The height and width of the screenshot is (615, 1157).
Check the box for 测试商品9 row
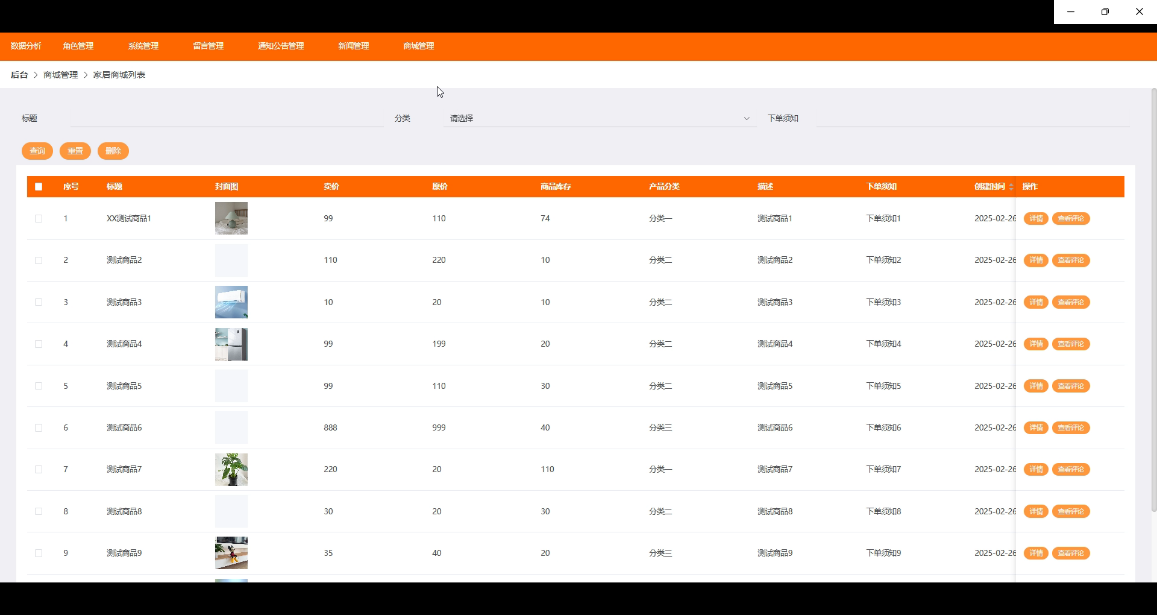38,553
